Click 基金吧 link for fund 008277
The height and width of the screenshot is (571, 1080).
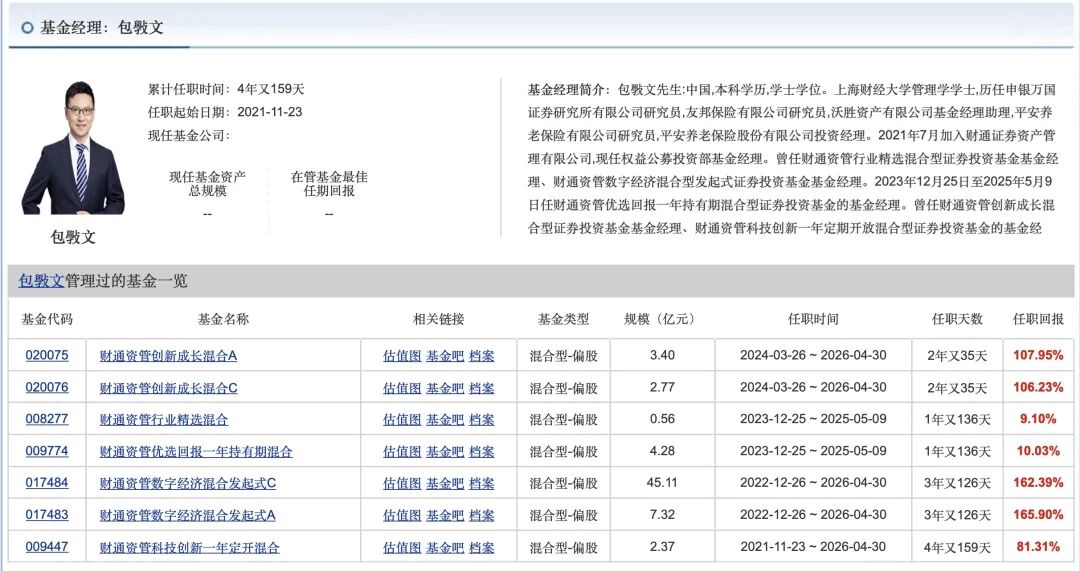(445, 419)
